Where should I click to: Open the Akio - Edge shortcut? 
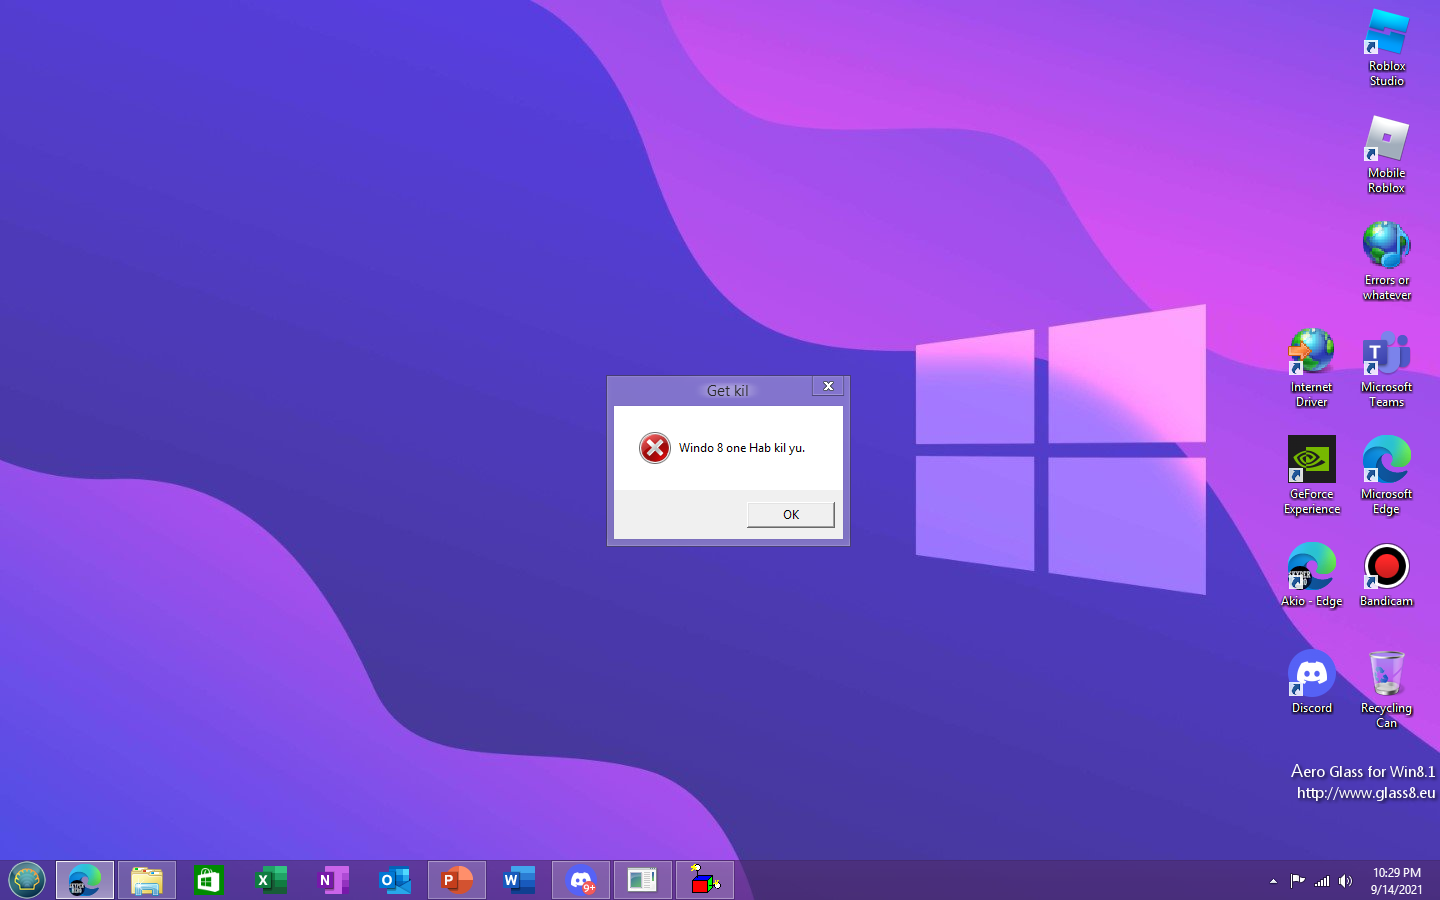(1311, 565)
